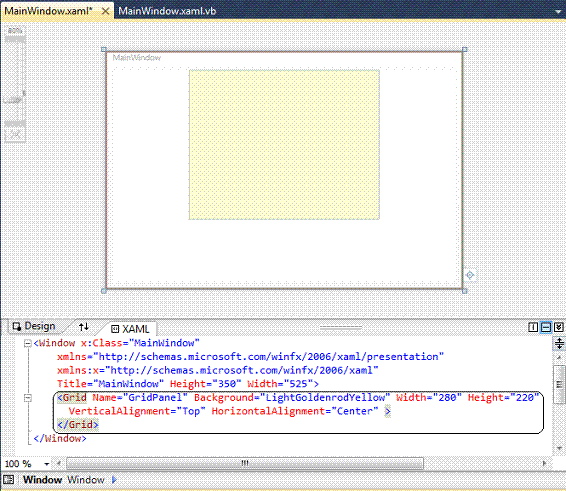The image size is (566, 491).
Task: Choose vertical split layout icon
Action: [533, 327]
